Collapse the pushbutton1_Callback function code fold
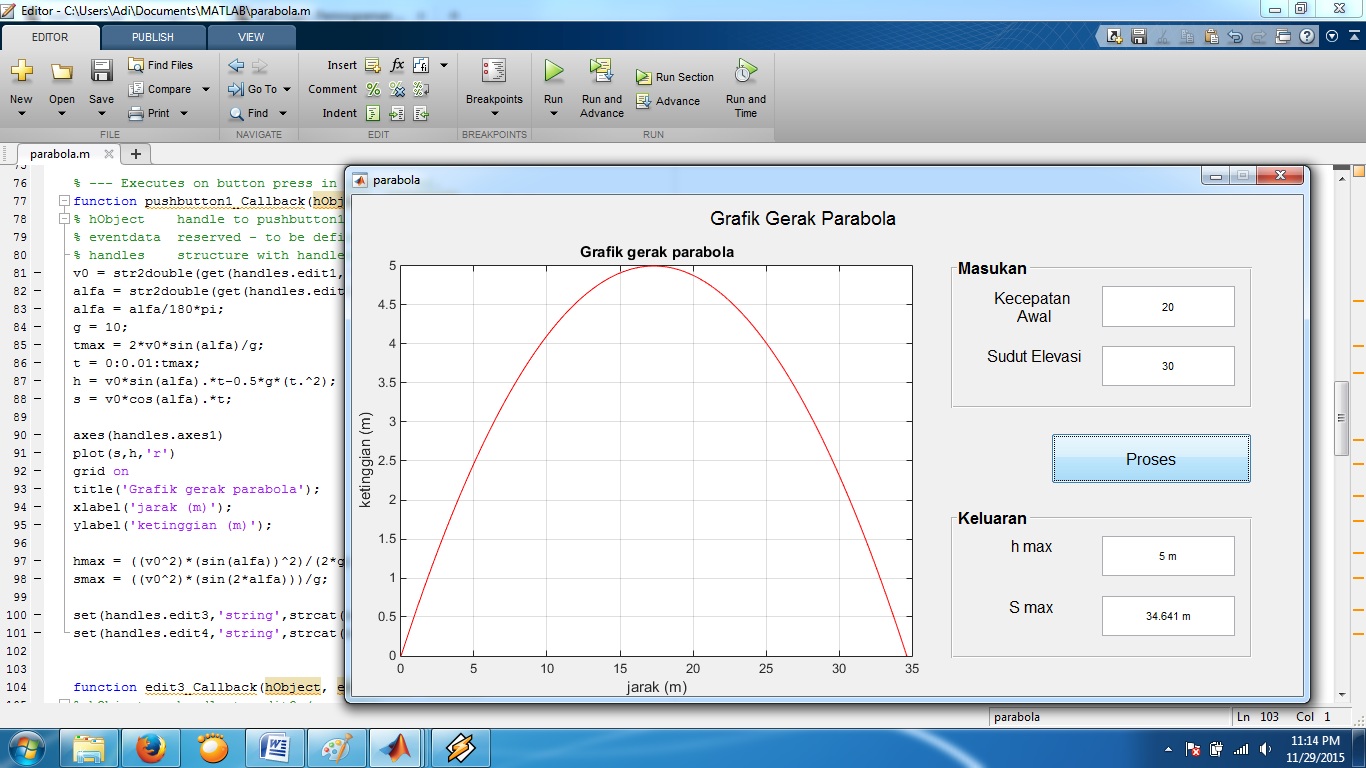The image size is (1366, 768). (64, 202)
